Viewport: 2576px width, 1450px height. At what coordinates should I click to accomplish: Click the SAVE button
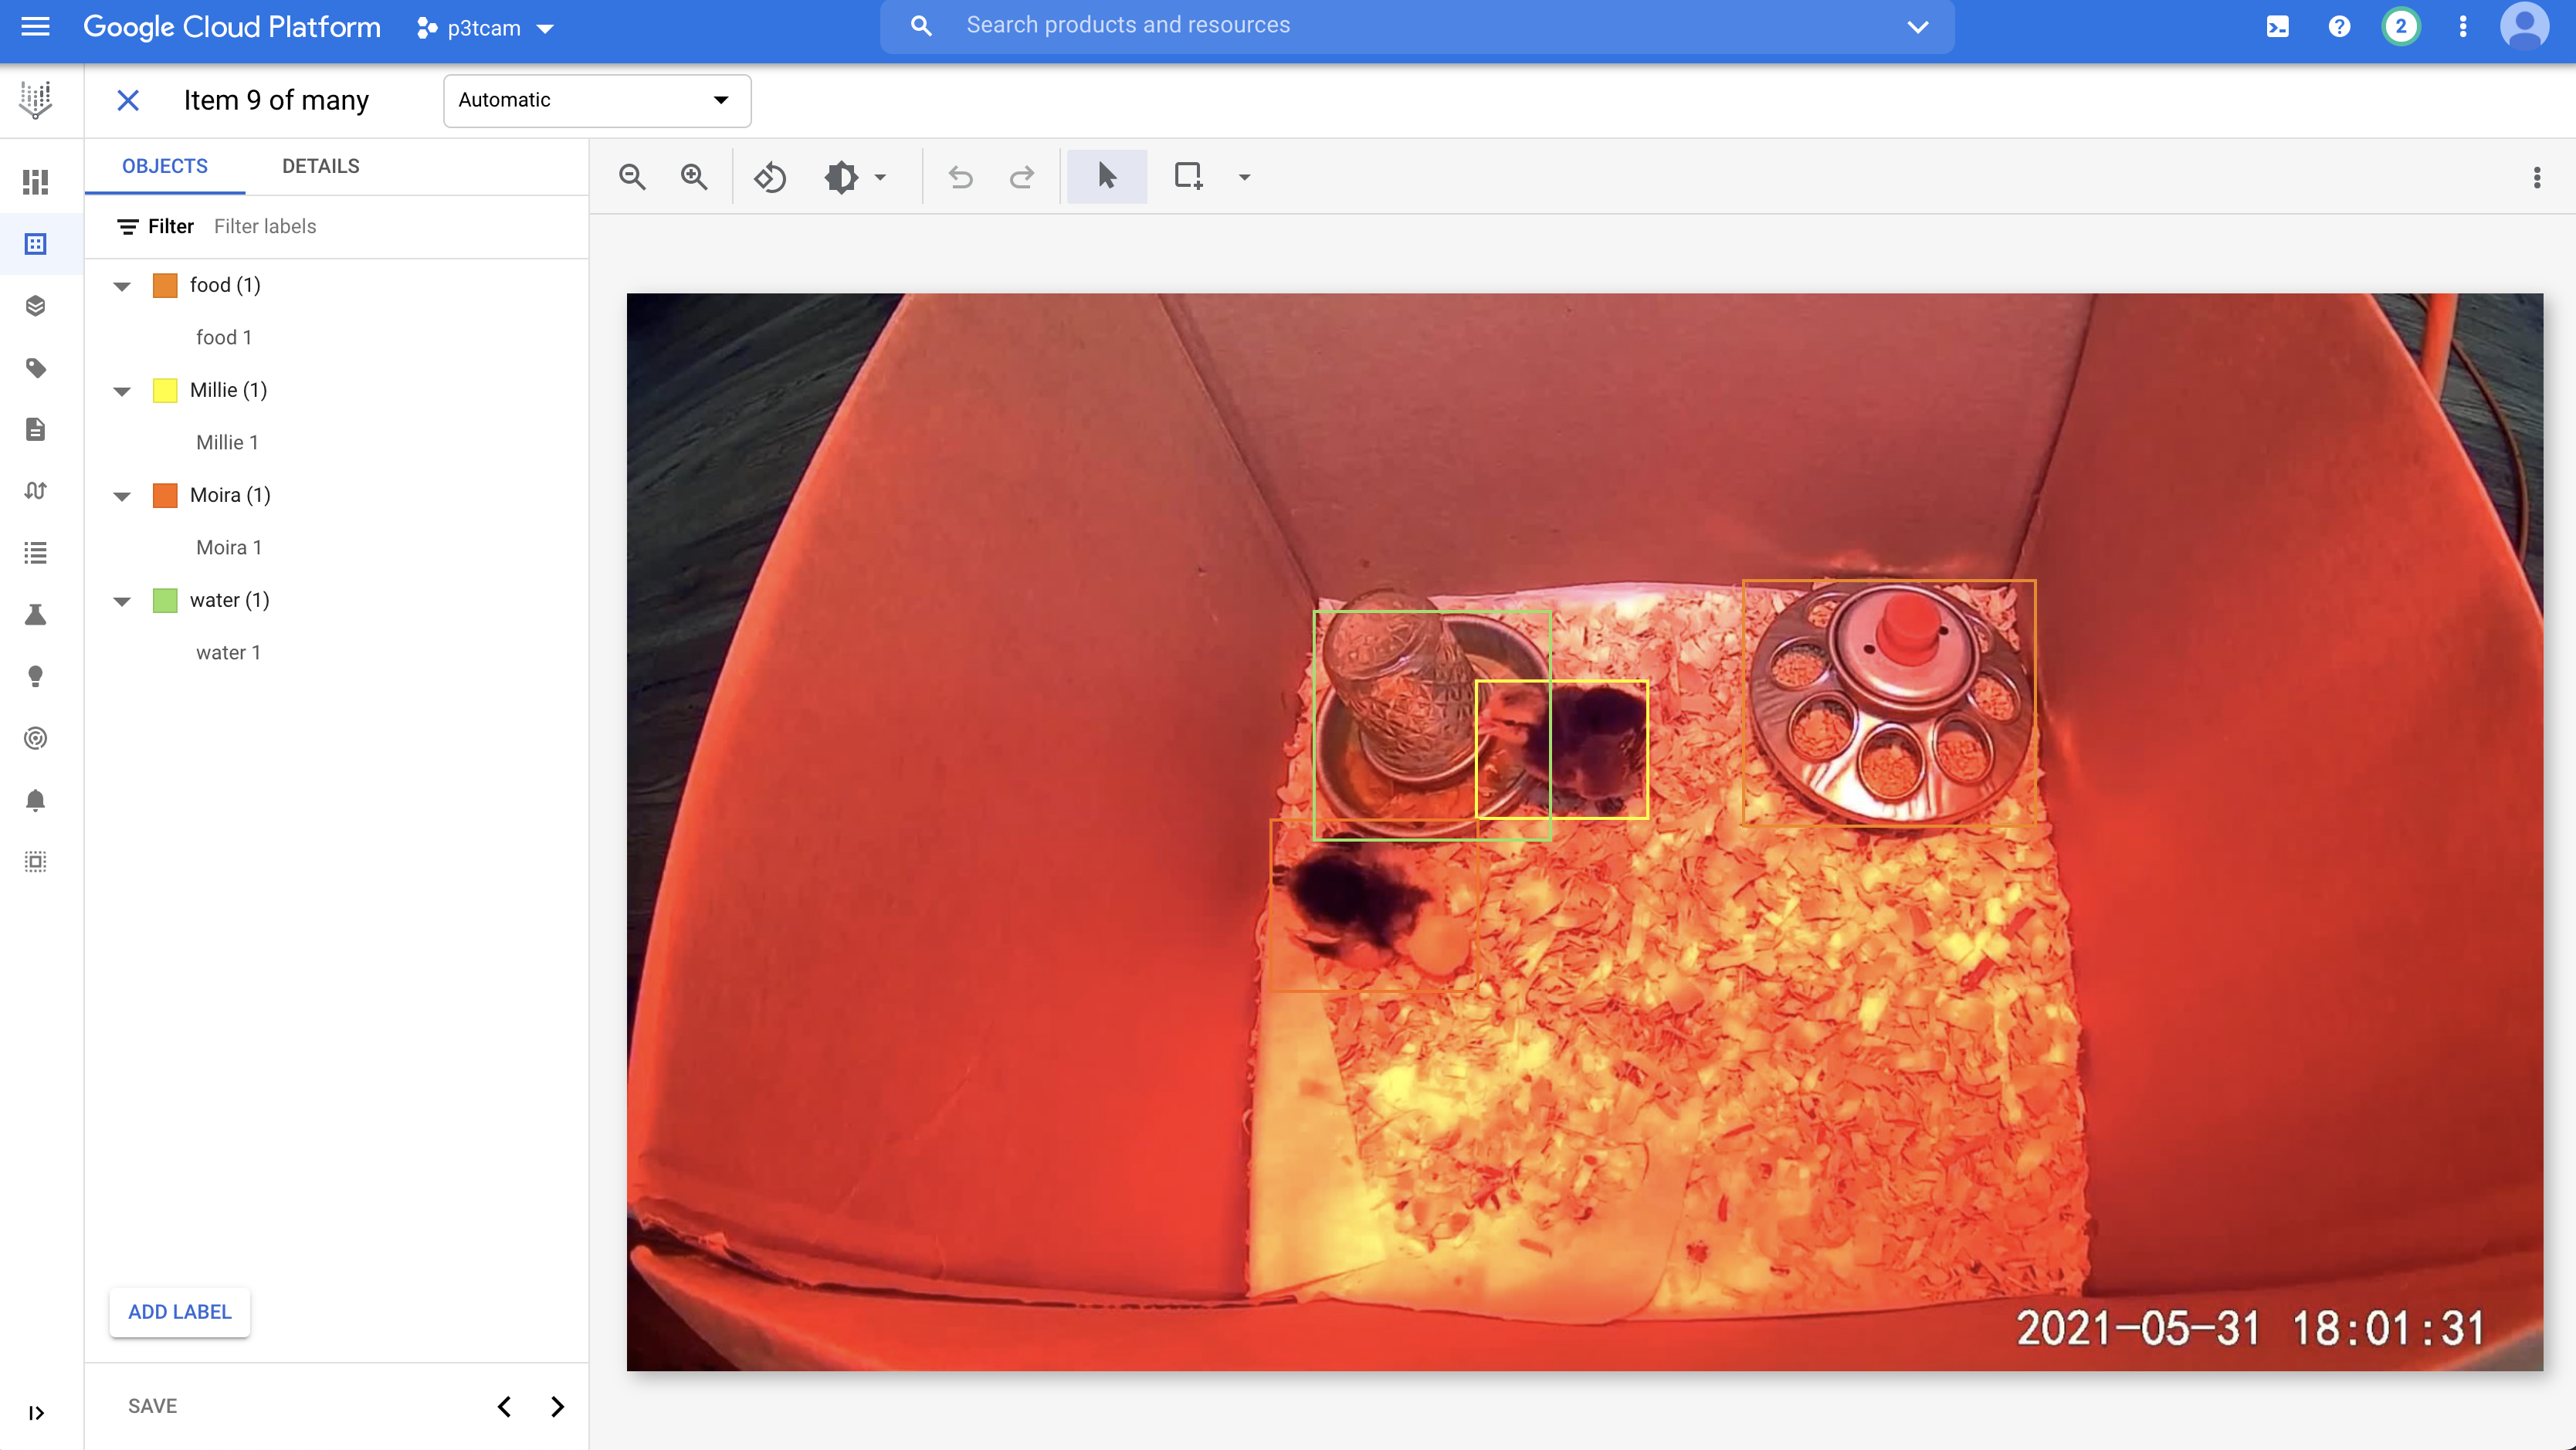coord(152,1406)
